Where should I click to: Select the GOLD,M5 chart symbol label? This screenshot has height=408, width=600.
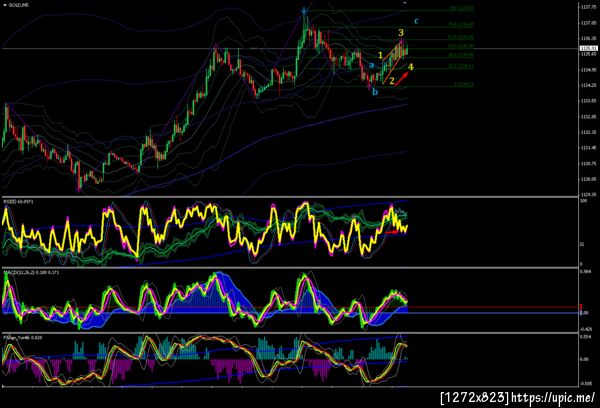pyautogui.click(x=18, y=5)
